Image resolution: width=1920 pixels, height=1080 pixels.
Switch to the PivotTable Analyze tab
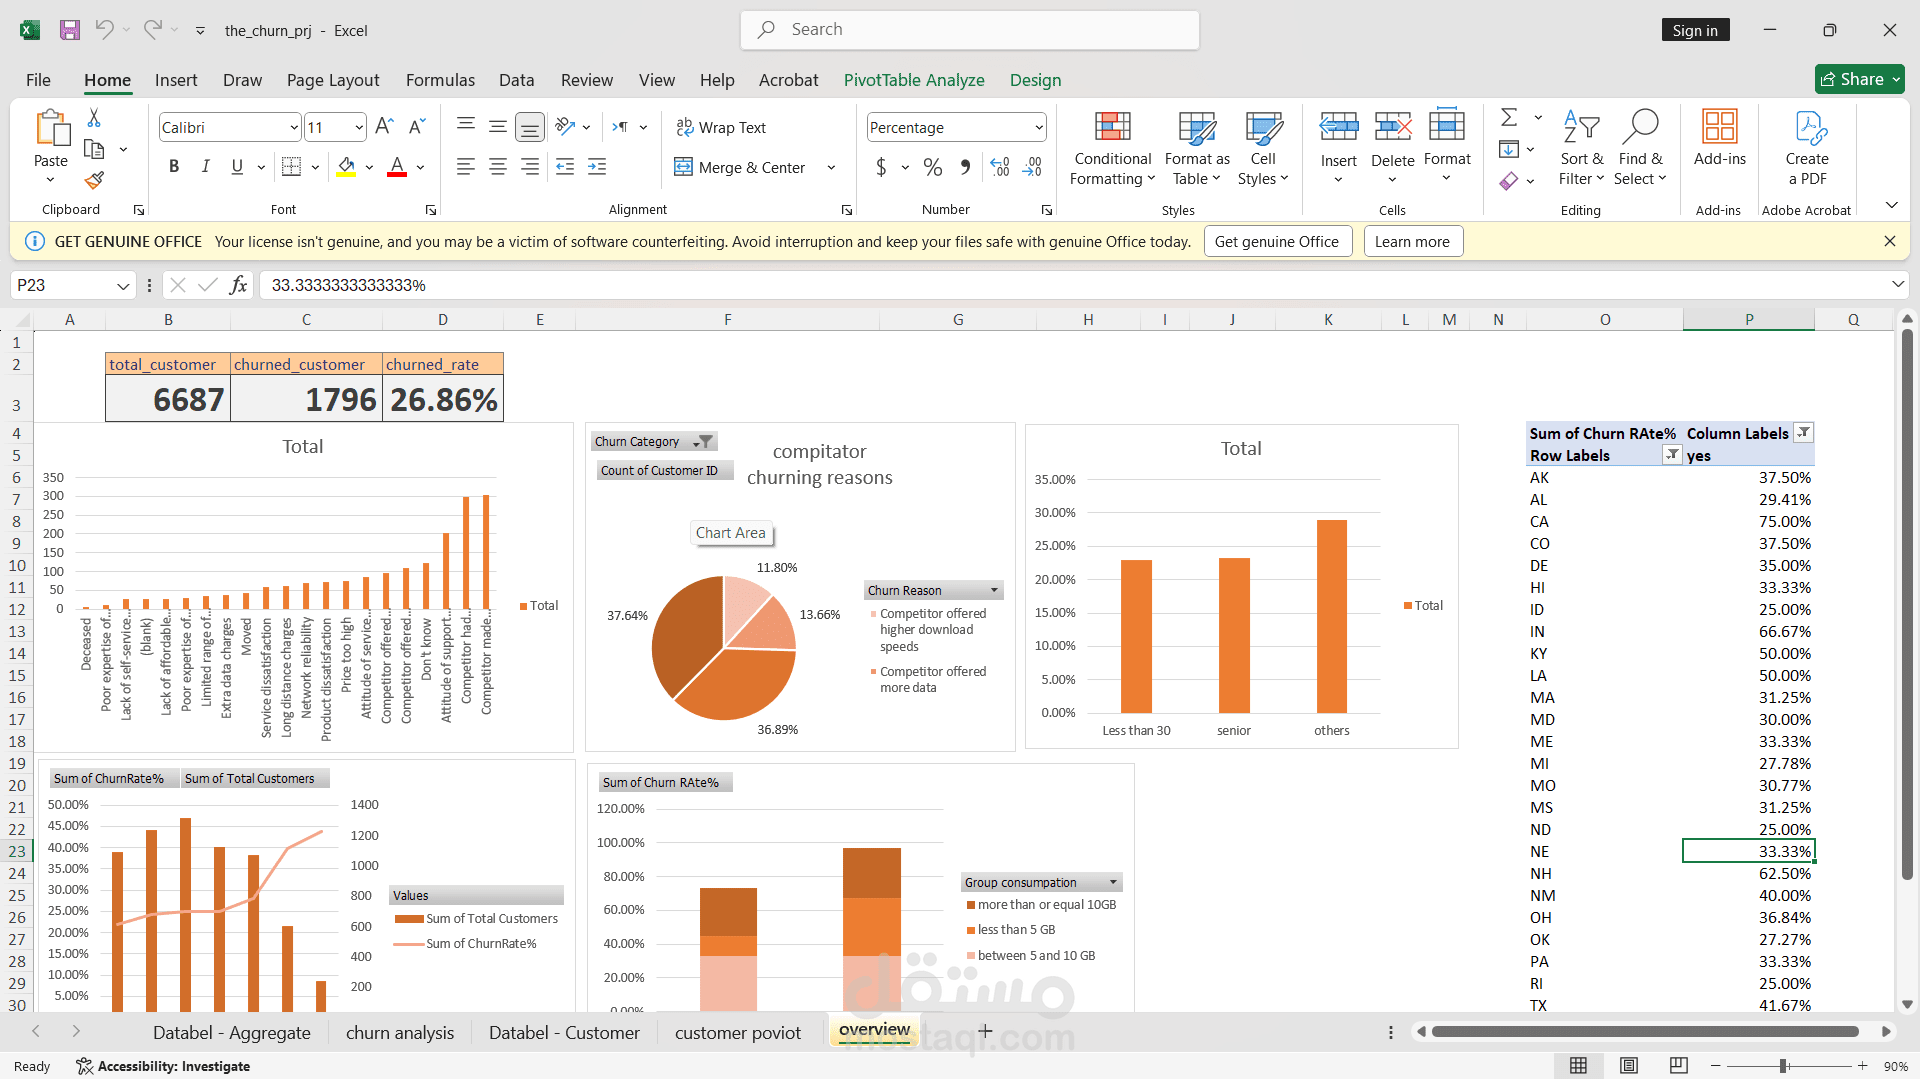coord(913,80)
